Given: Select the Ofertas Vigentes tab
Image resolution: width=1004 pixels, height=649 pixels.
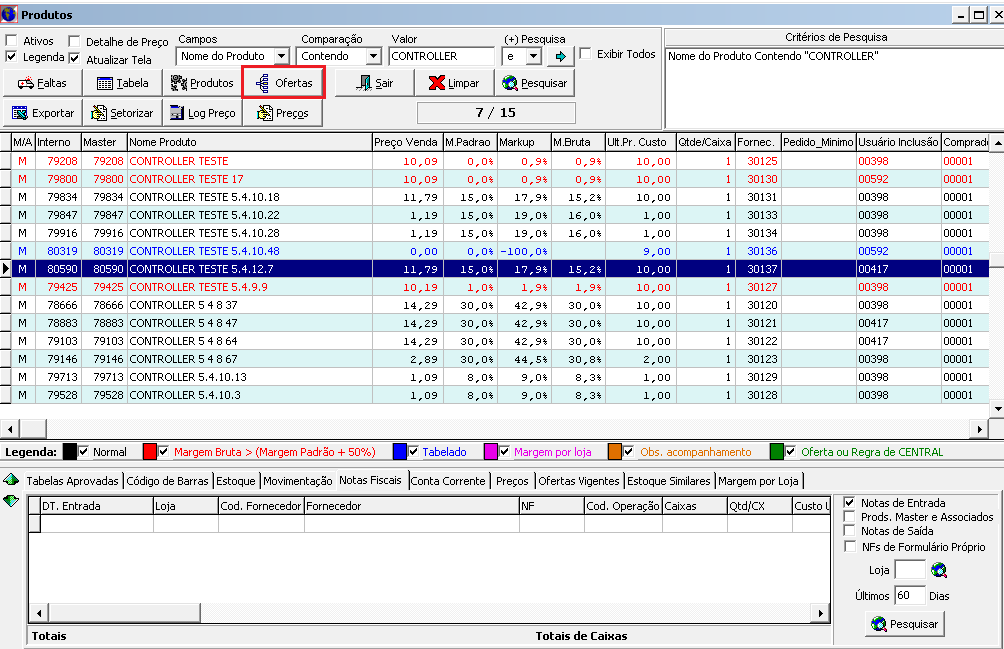Looking at the screenshot, I should click(x=579, y=481).
